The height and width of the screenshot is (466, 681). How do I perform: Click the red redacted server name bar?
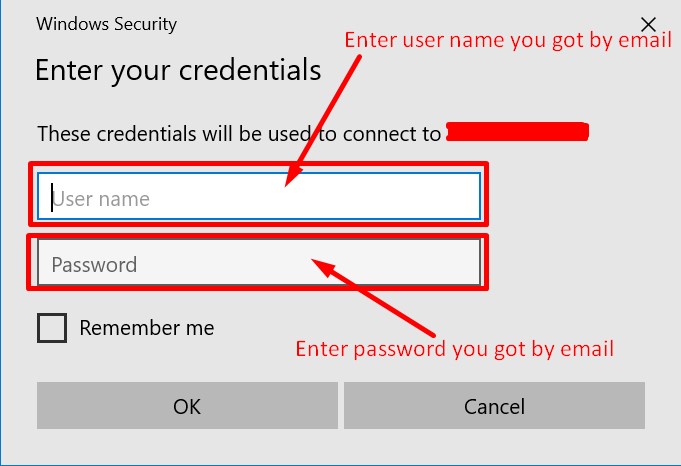[x=517, y=131]
